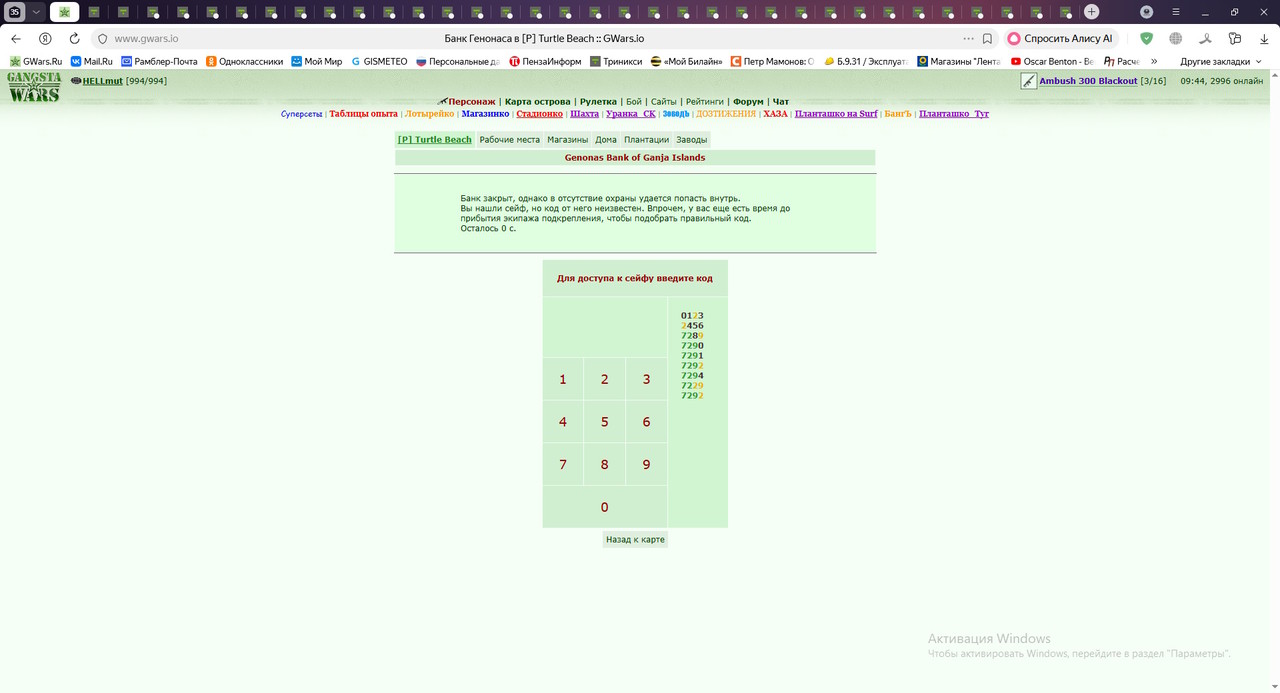Open the Карта острова menu link
Viewport: 1280px width, 693px height.
tap(538, 102)
